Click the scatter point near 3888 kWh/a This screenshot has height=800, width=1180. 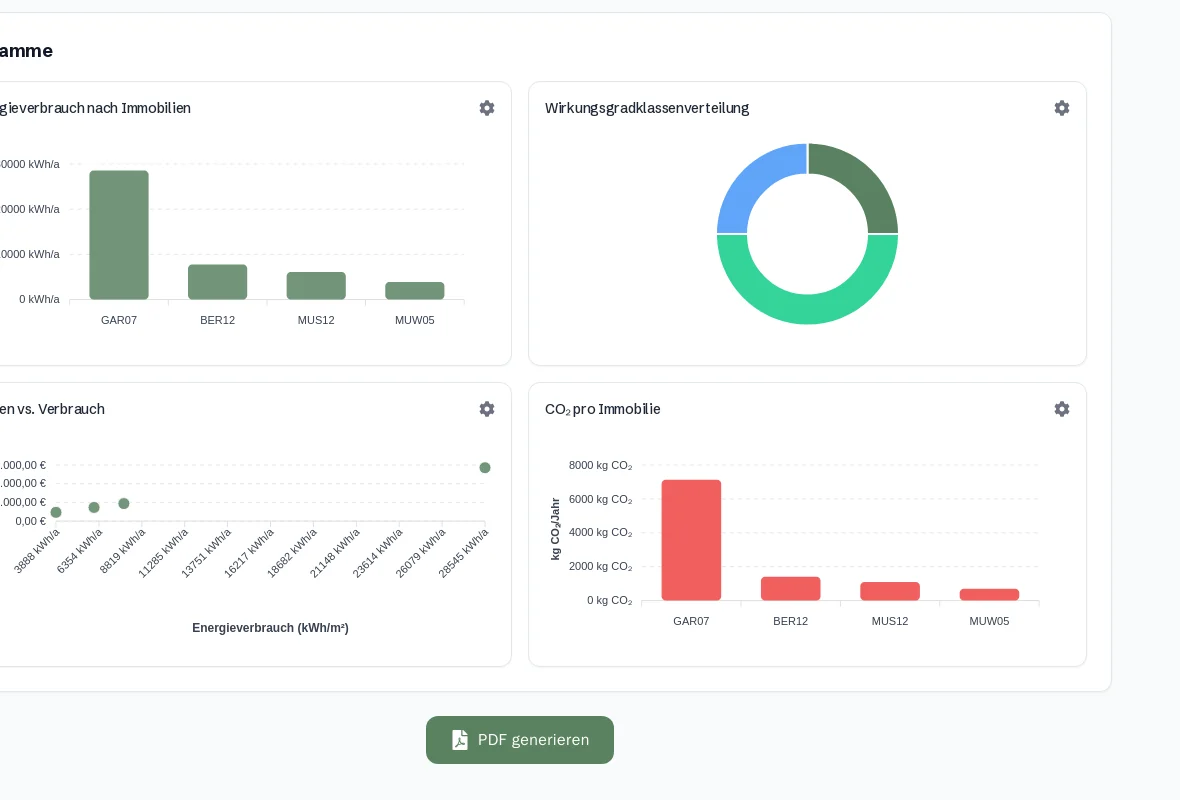click(56, 513)
